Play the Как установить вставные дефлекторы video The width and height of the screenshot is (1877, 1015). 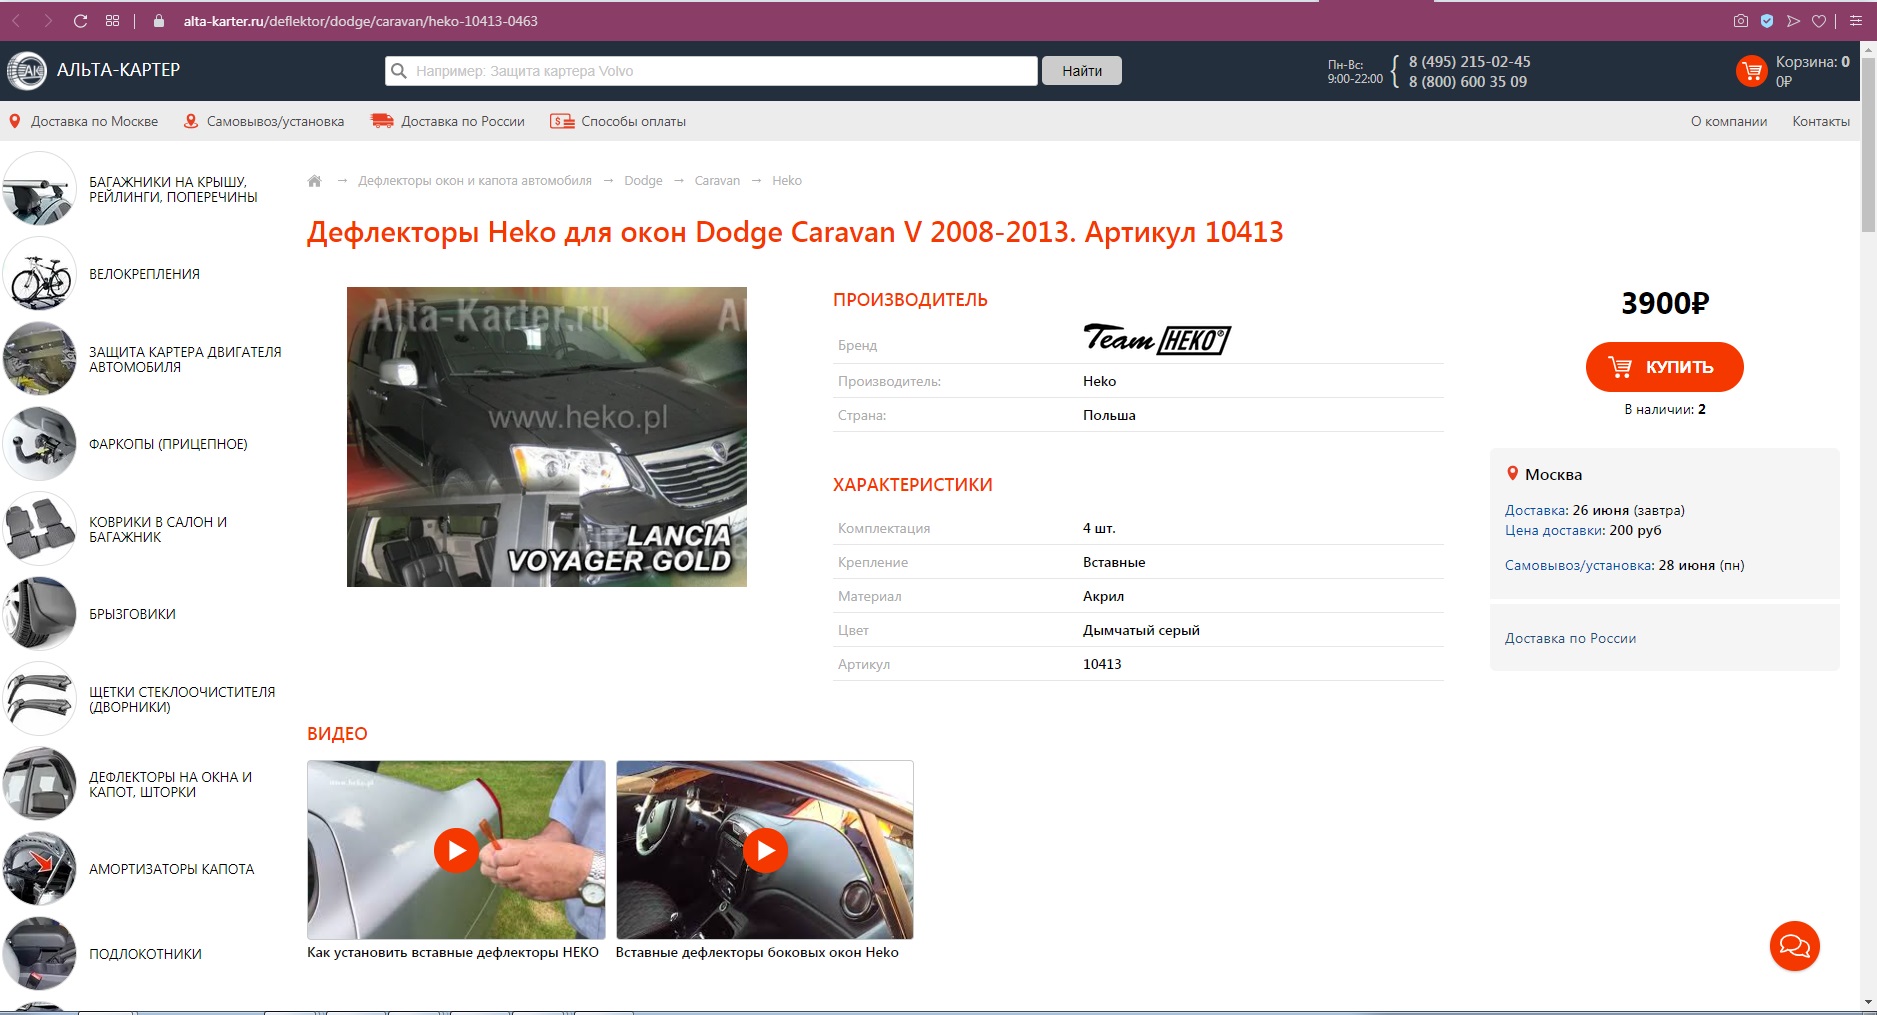(456, 850)
